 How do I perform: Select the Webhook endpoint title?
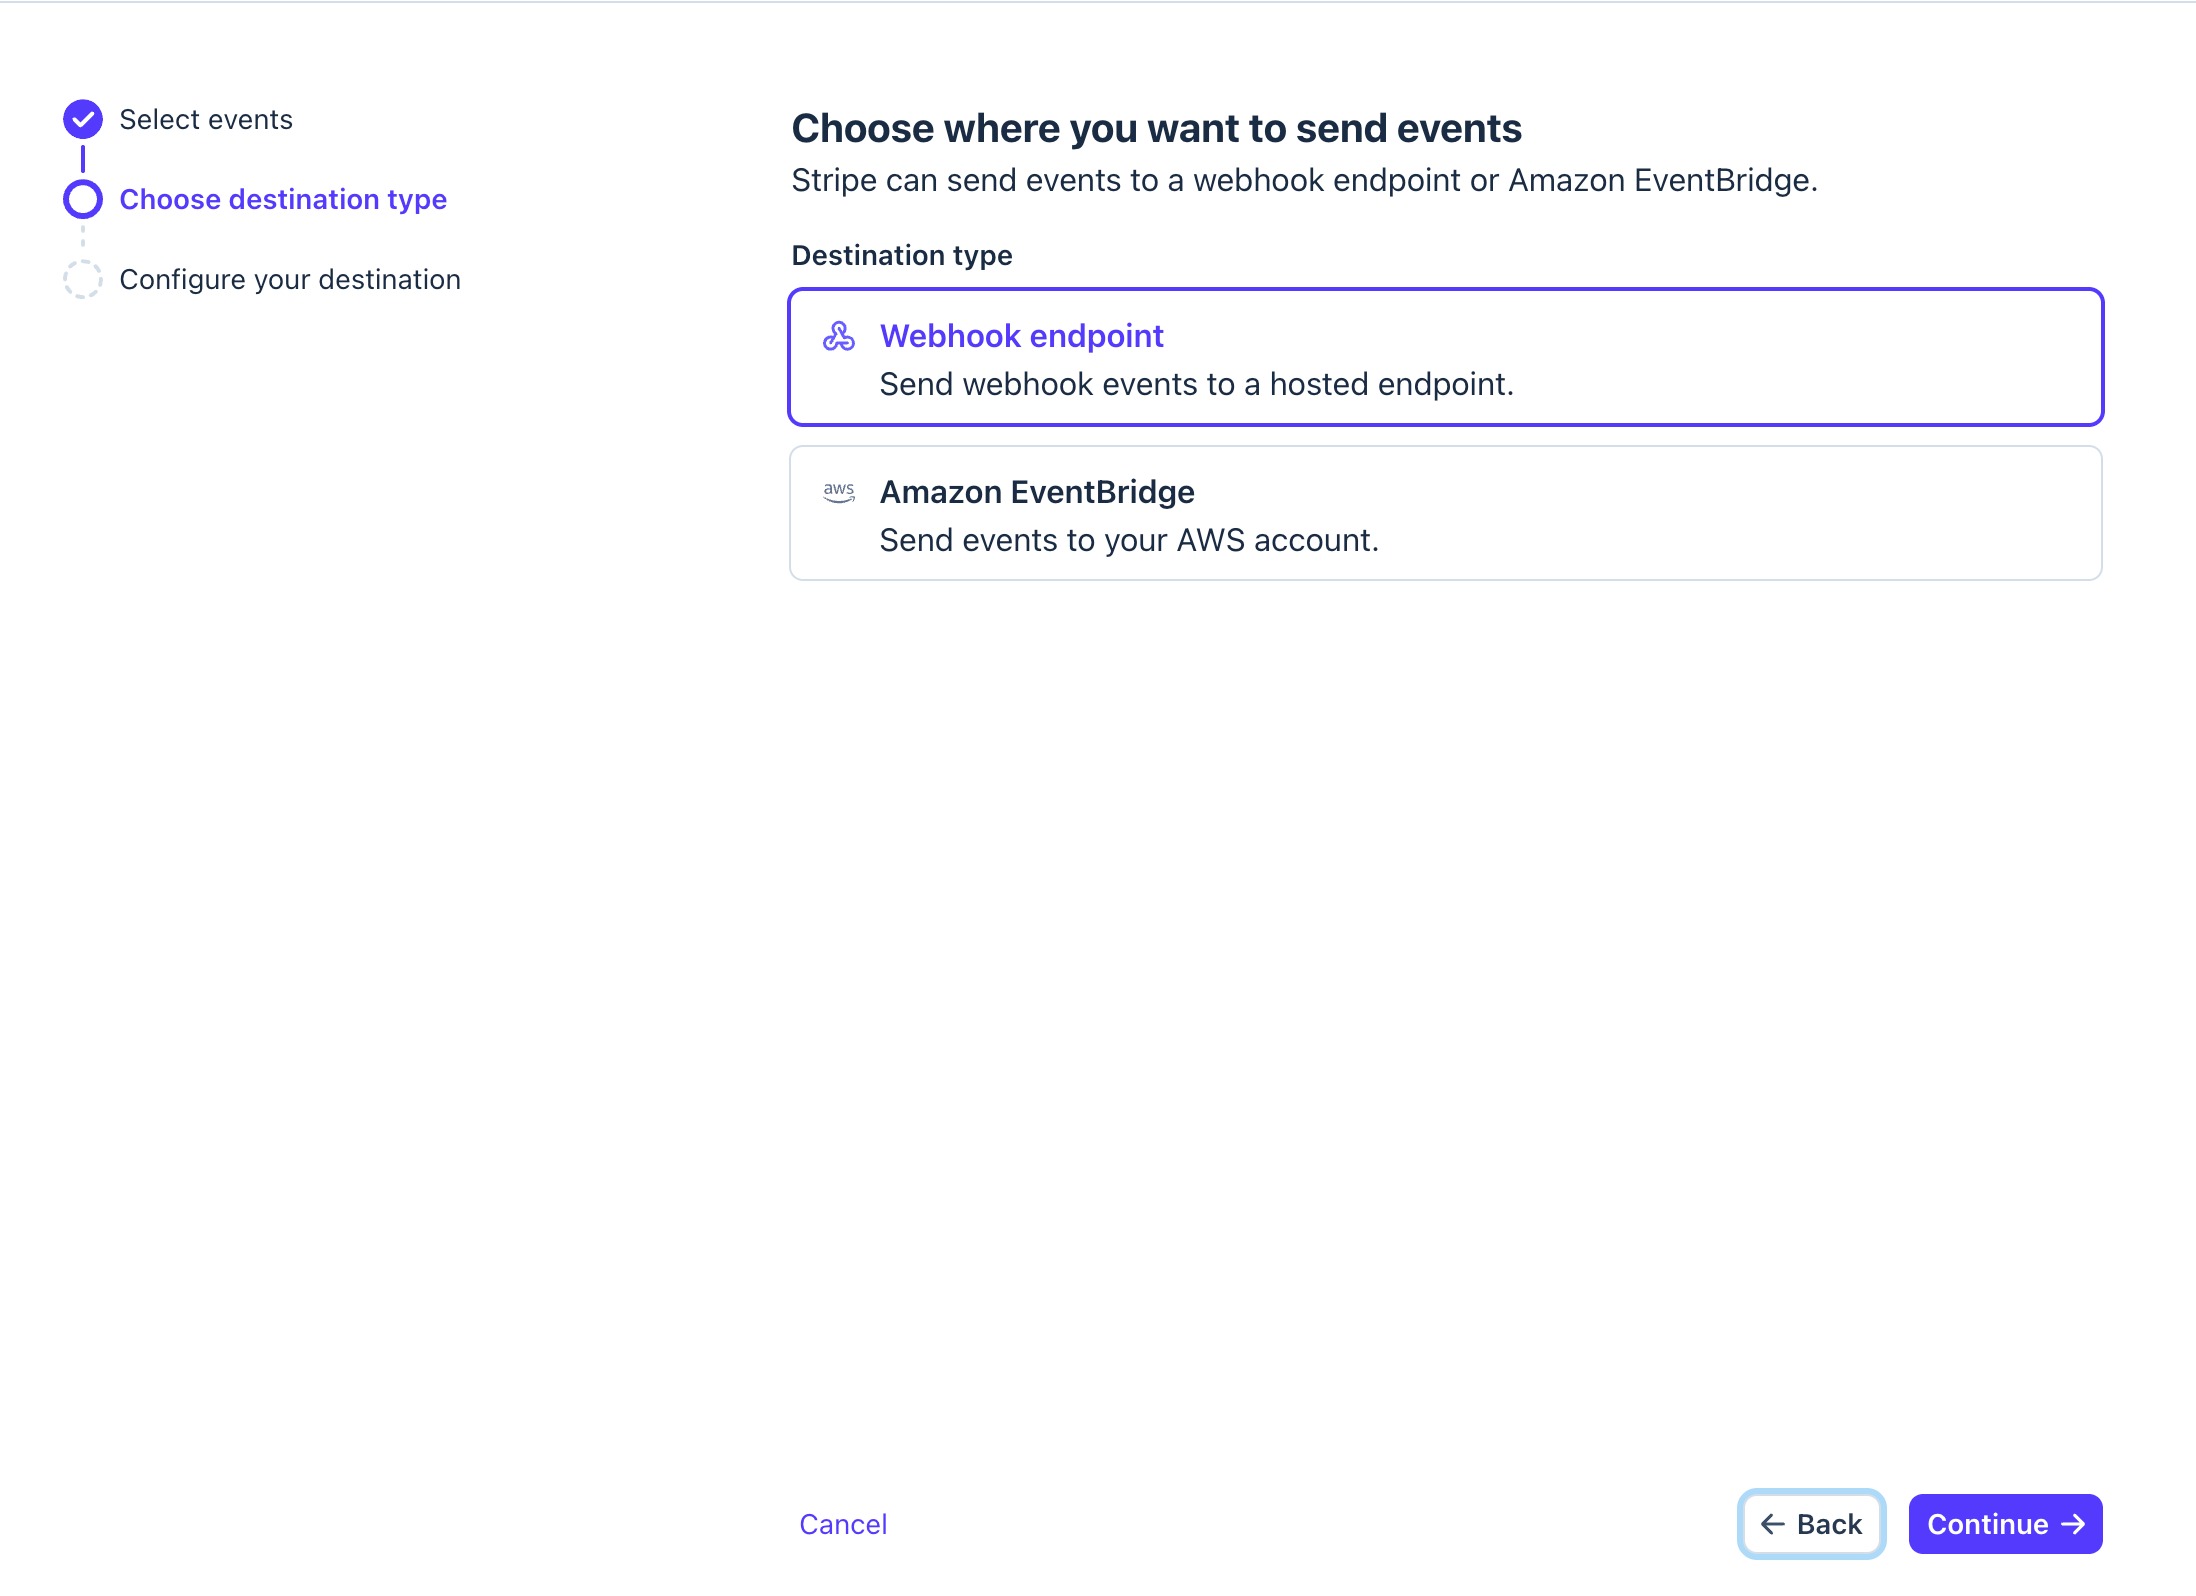click(x=1021, y=336)
